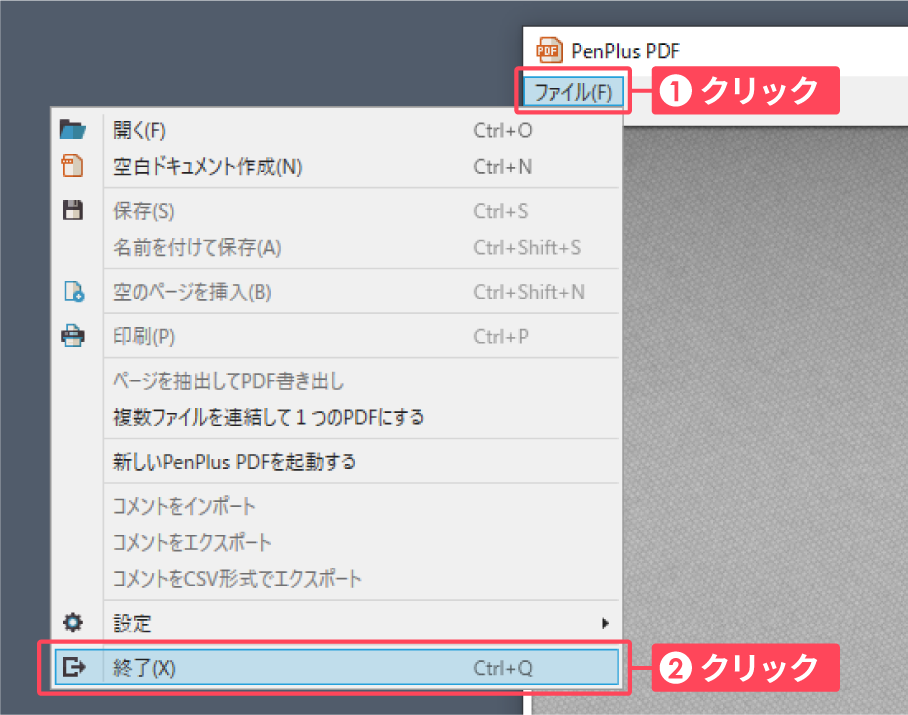Click the PenPlus PDF window title

[x=625, y=51]
